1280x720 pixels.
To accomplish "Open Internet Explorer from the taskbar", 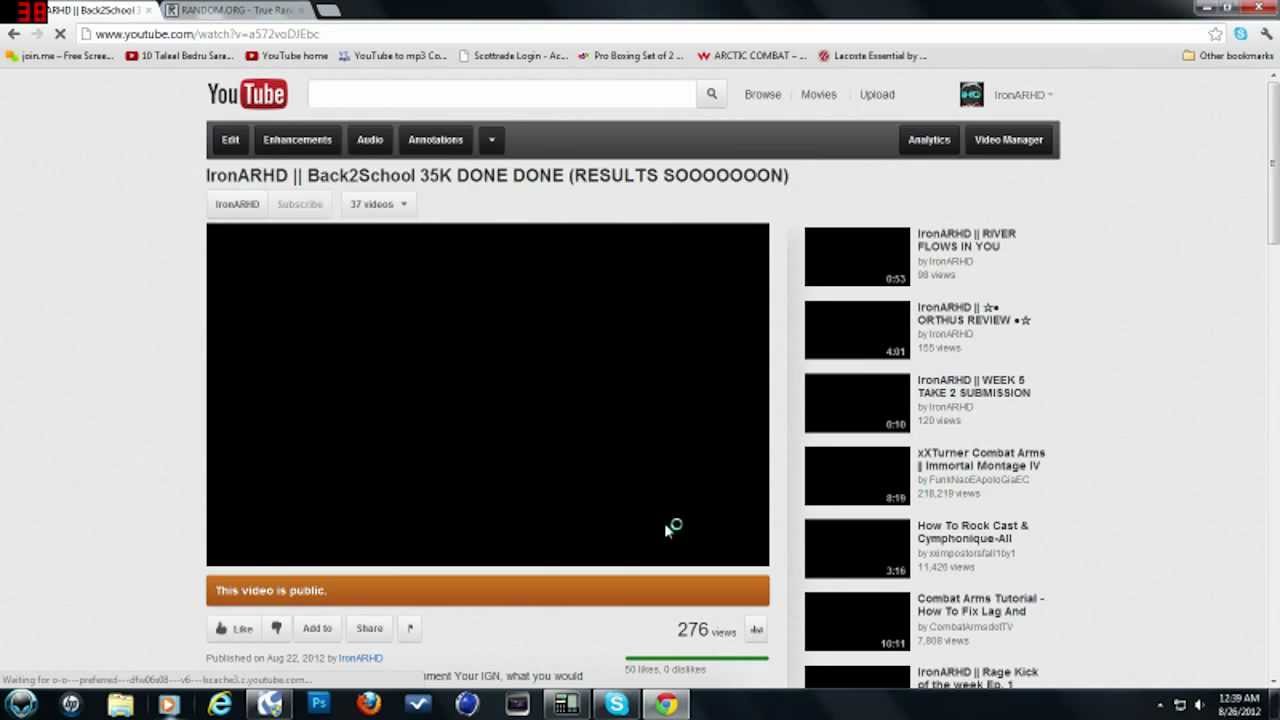I will (x=220, y=704).
